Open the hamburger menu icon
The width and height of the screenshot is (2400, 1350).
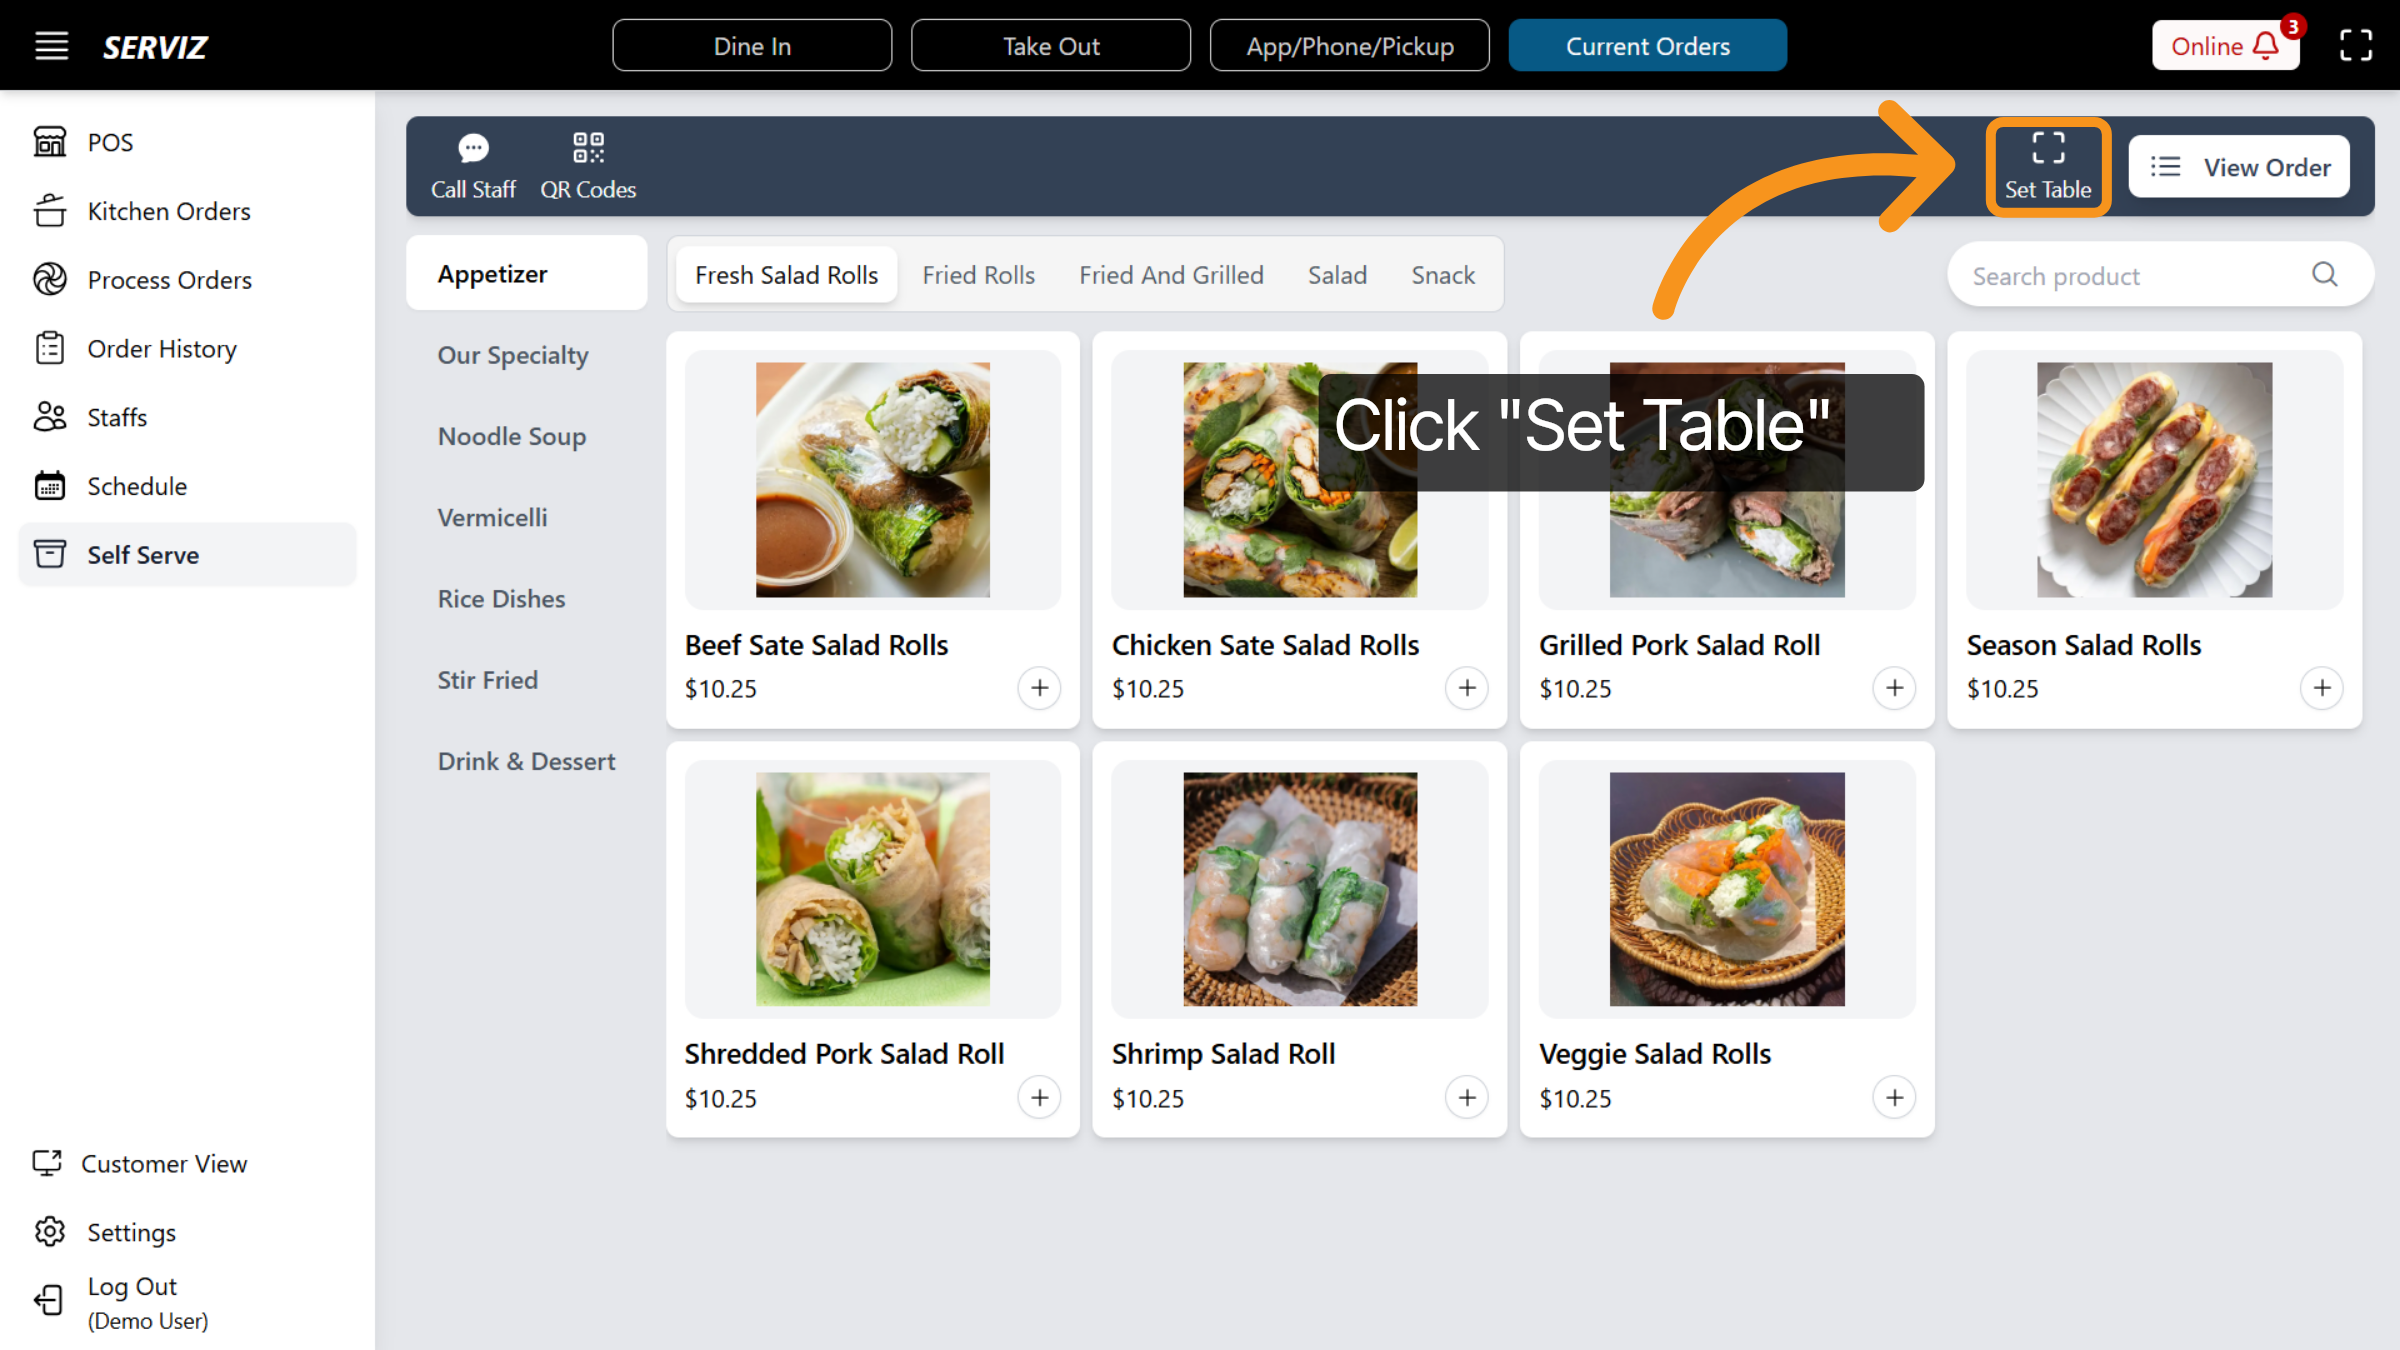[x=52, y=46]
